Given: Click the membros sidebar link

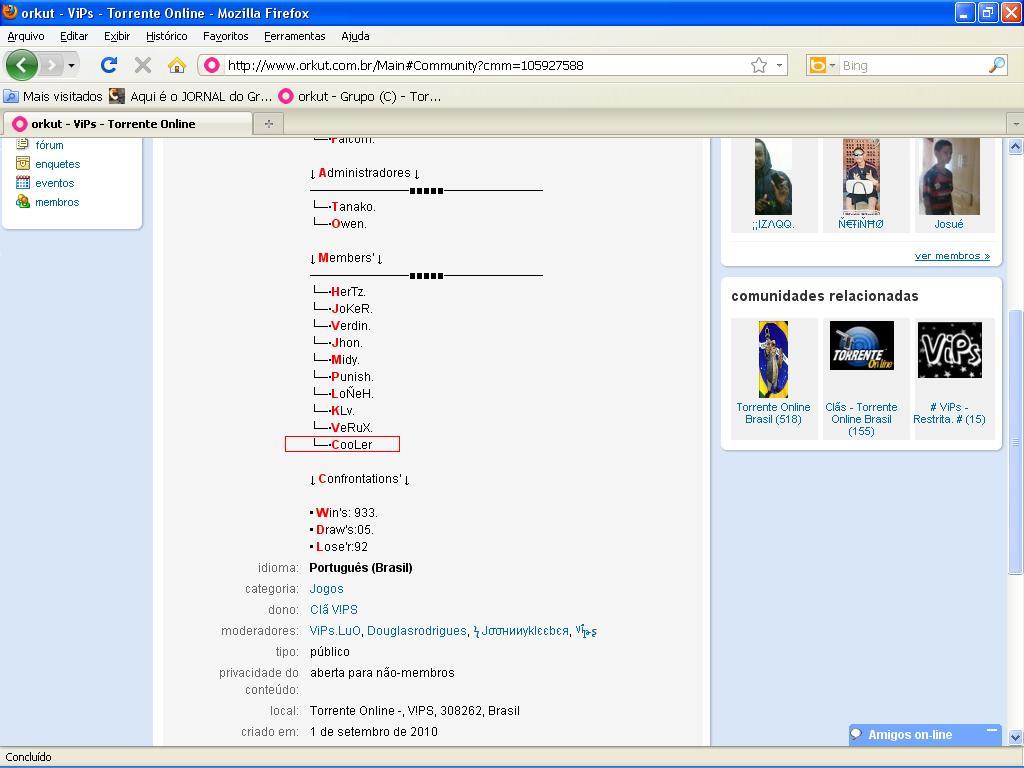Looking at the screenshot, I should point(57,202).
